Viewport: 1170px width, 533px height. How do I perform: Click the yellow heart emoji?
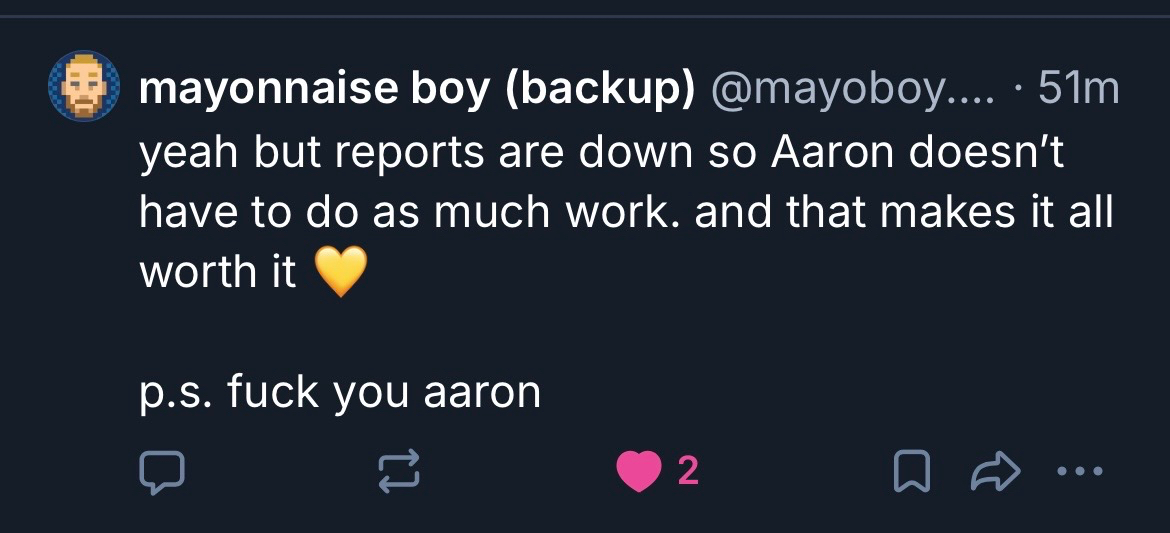point(341,272)
